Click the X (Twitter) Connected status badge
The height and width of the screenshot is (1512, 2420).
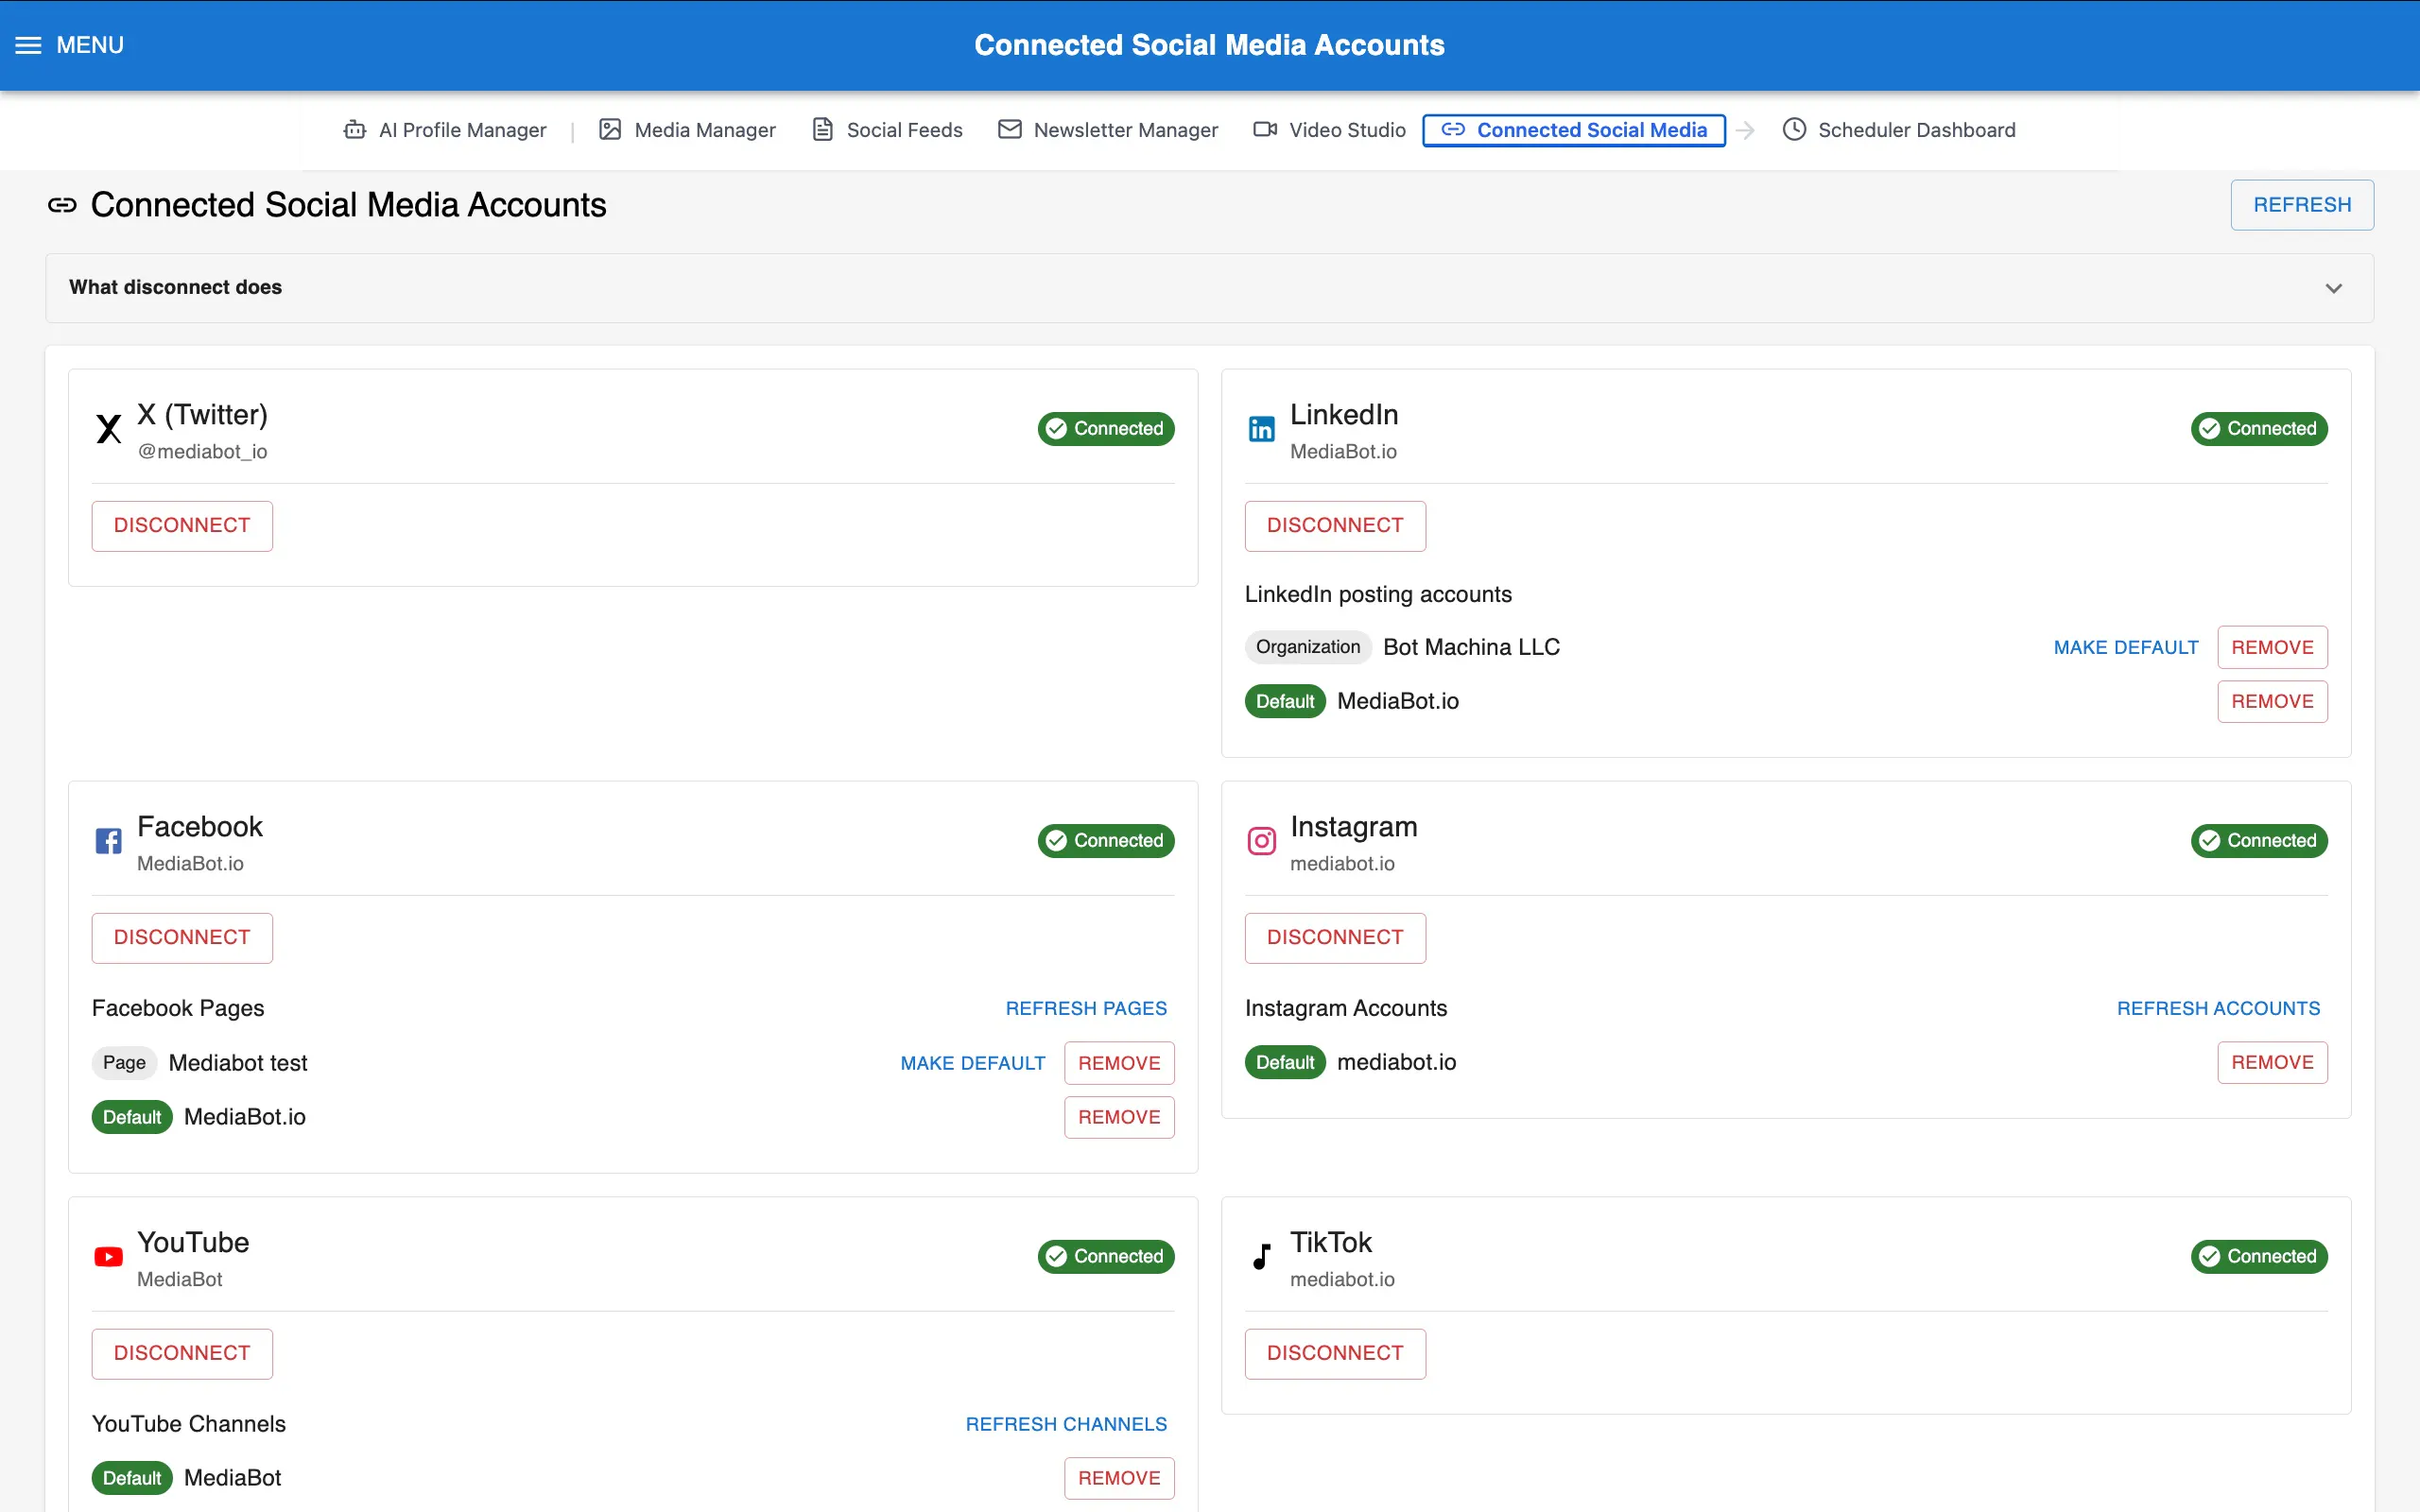tap(1106, 429)
